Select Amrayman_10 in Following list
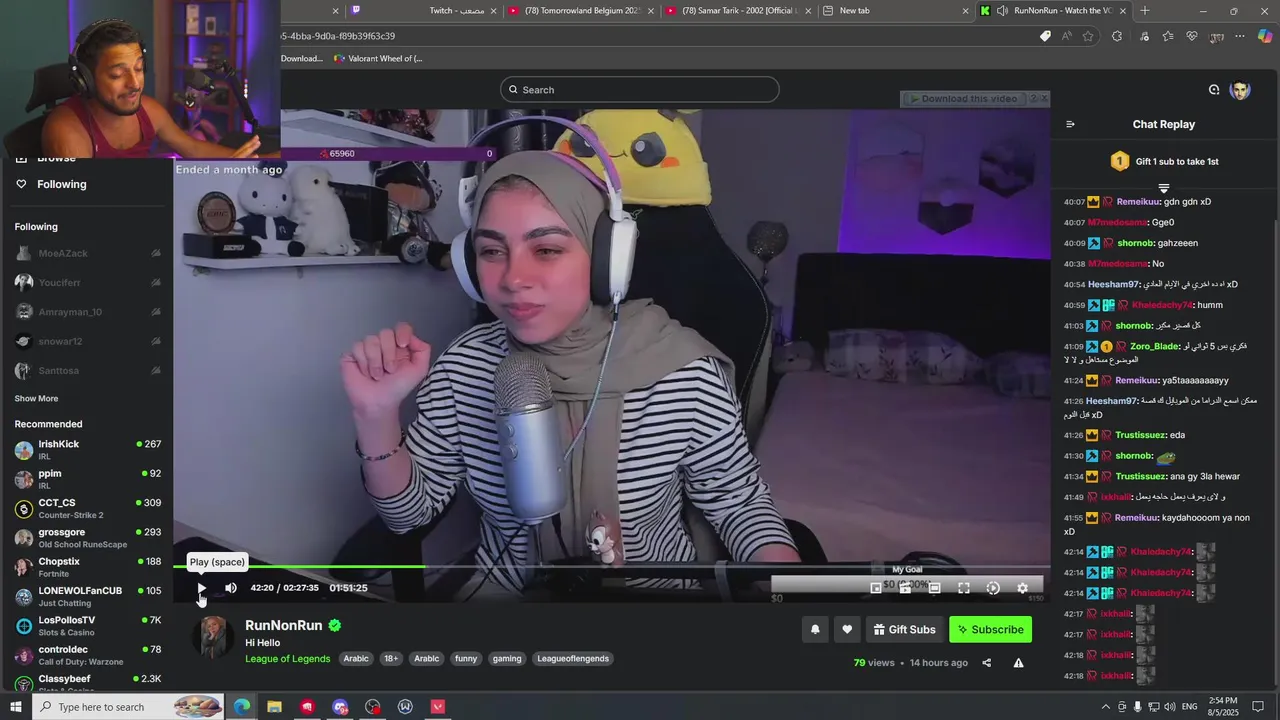 [87, 312]
